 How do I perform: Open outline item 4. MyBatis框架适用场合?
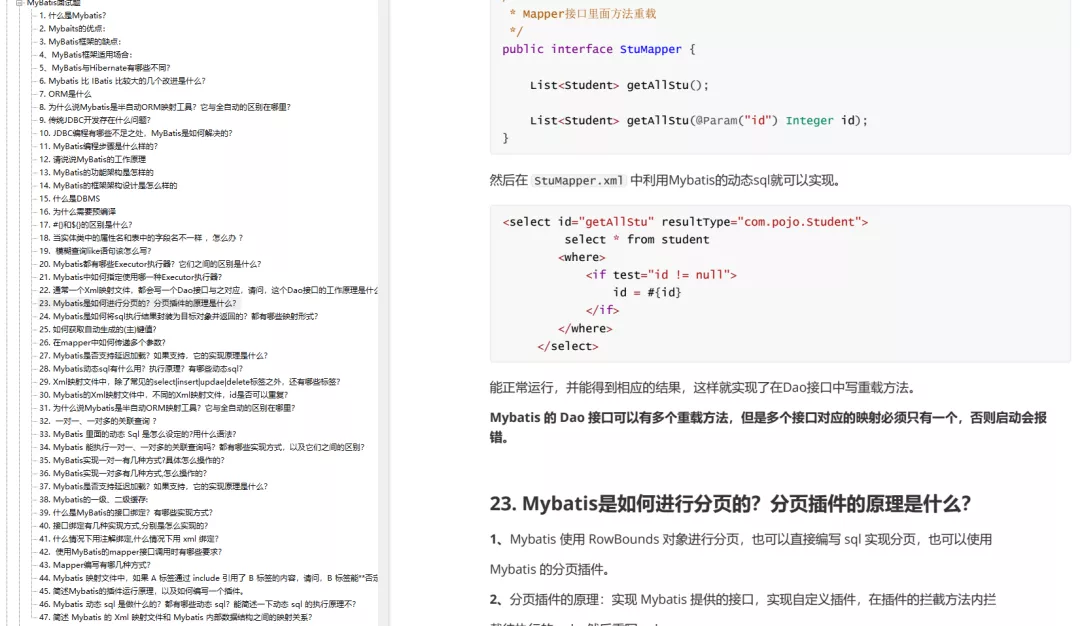[85, 54]
